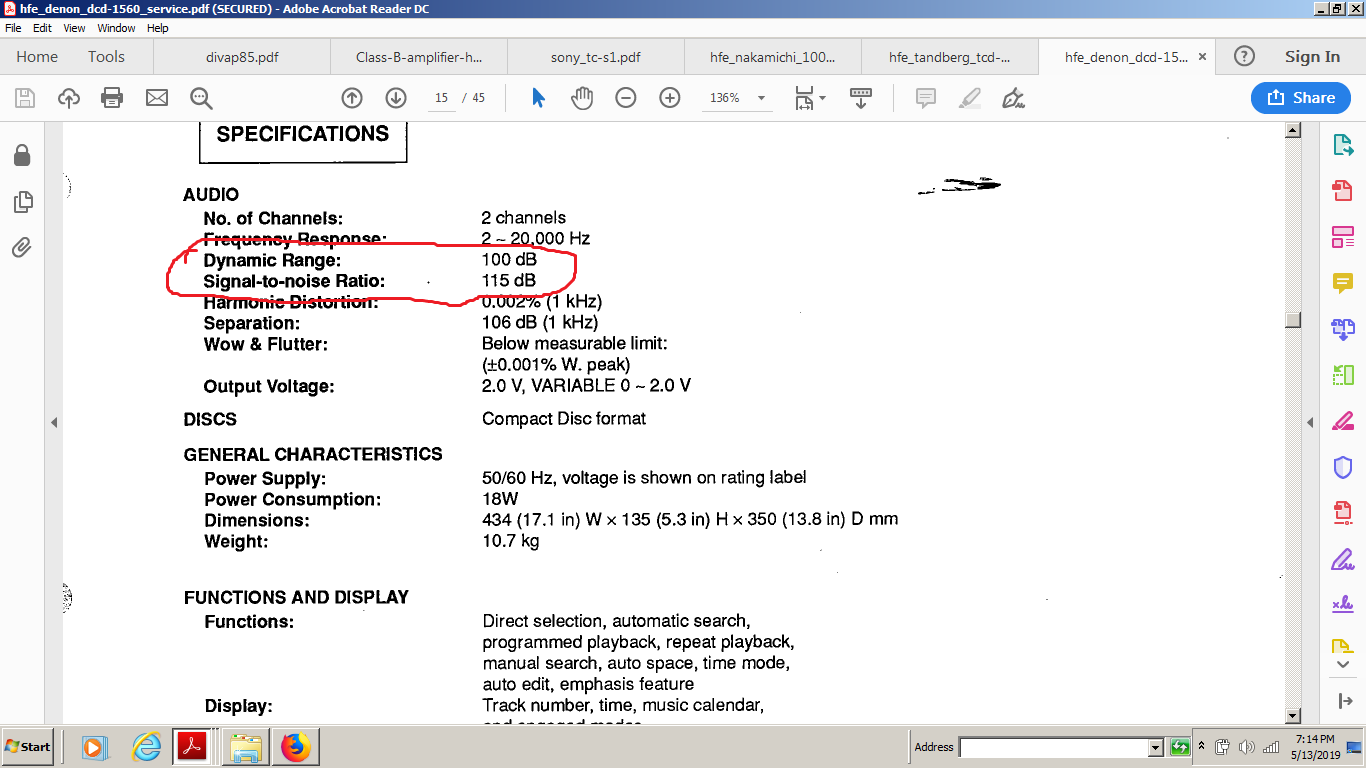This screenshot has height=768, width=1366.
Task: Click the scrollbar down arrow
Action: pyautogui.click(x=1293, y=715)
